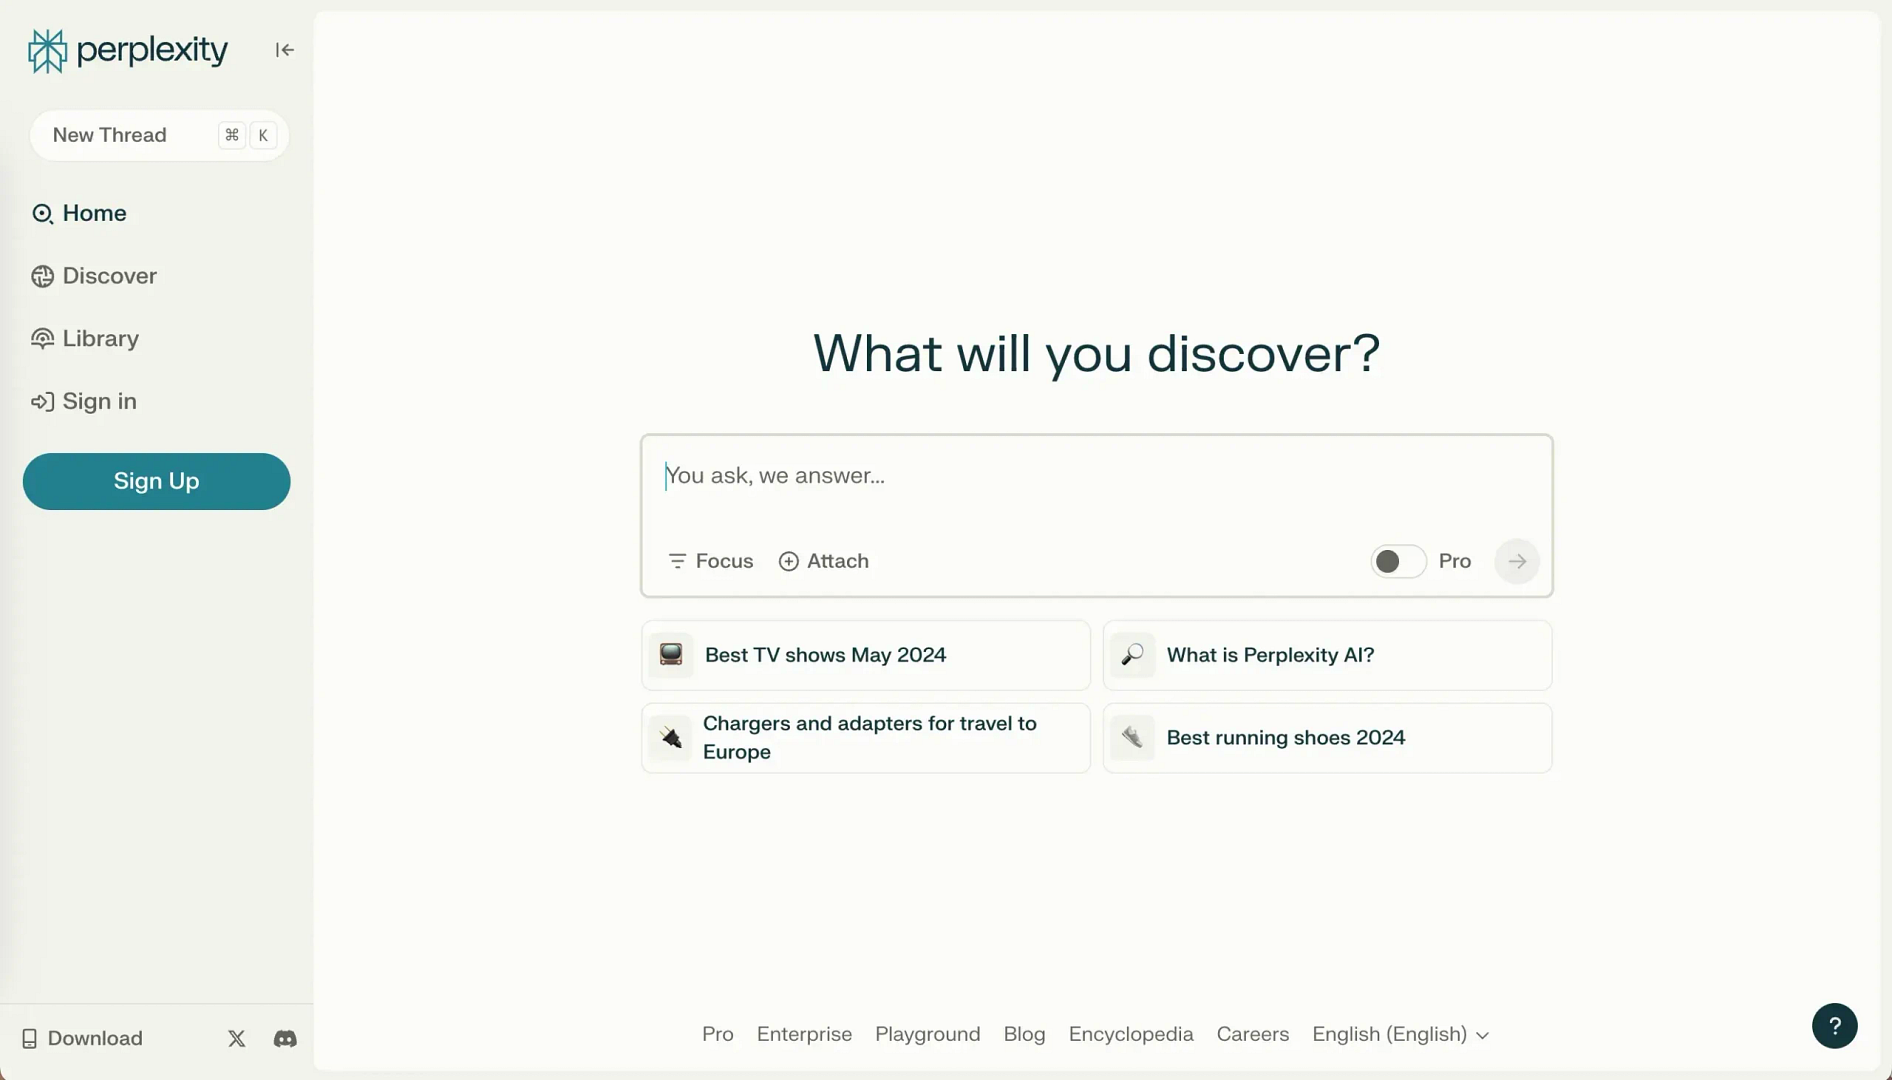
Task: Open the Enterprise footer link
Action: (804, 1034)
